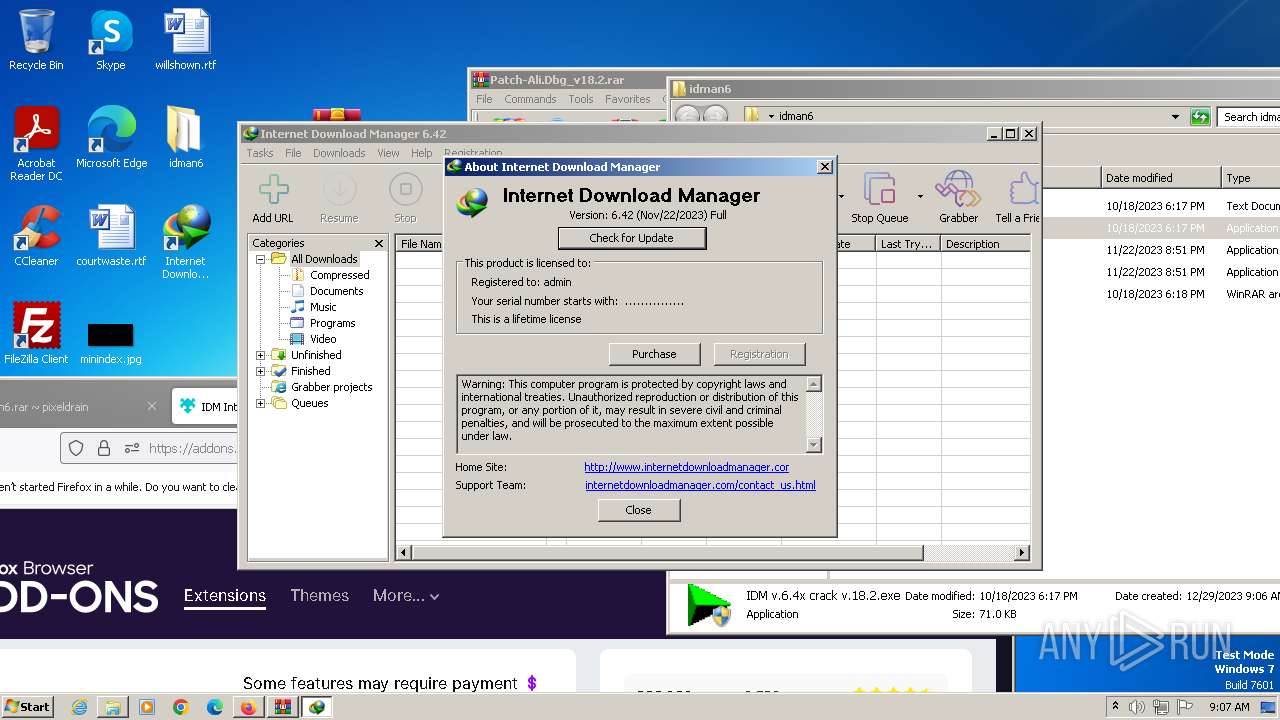Expand the Unfinished category
1280x720 pixels.
pyautogui.click(x=261, y=355)
